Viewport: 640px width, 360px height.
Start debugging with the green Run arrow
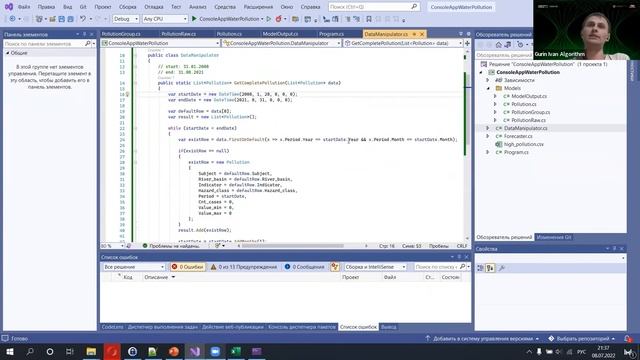[x=194, y=19]
